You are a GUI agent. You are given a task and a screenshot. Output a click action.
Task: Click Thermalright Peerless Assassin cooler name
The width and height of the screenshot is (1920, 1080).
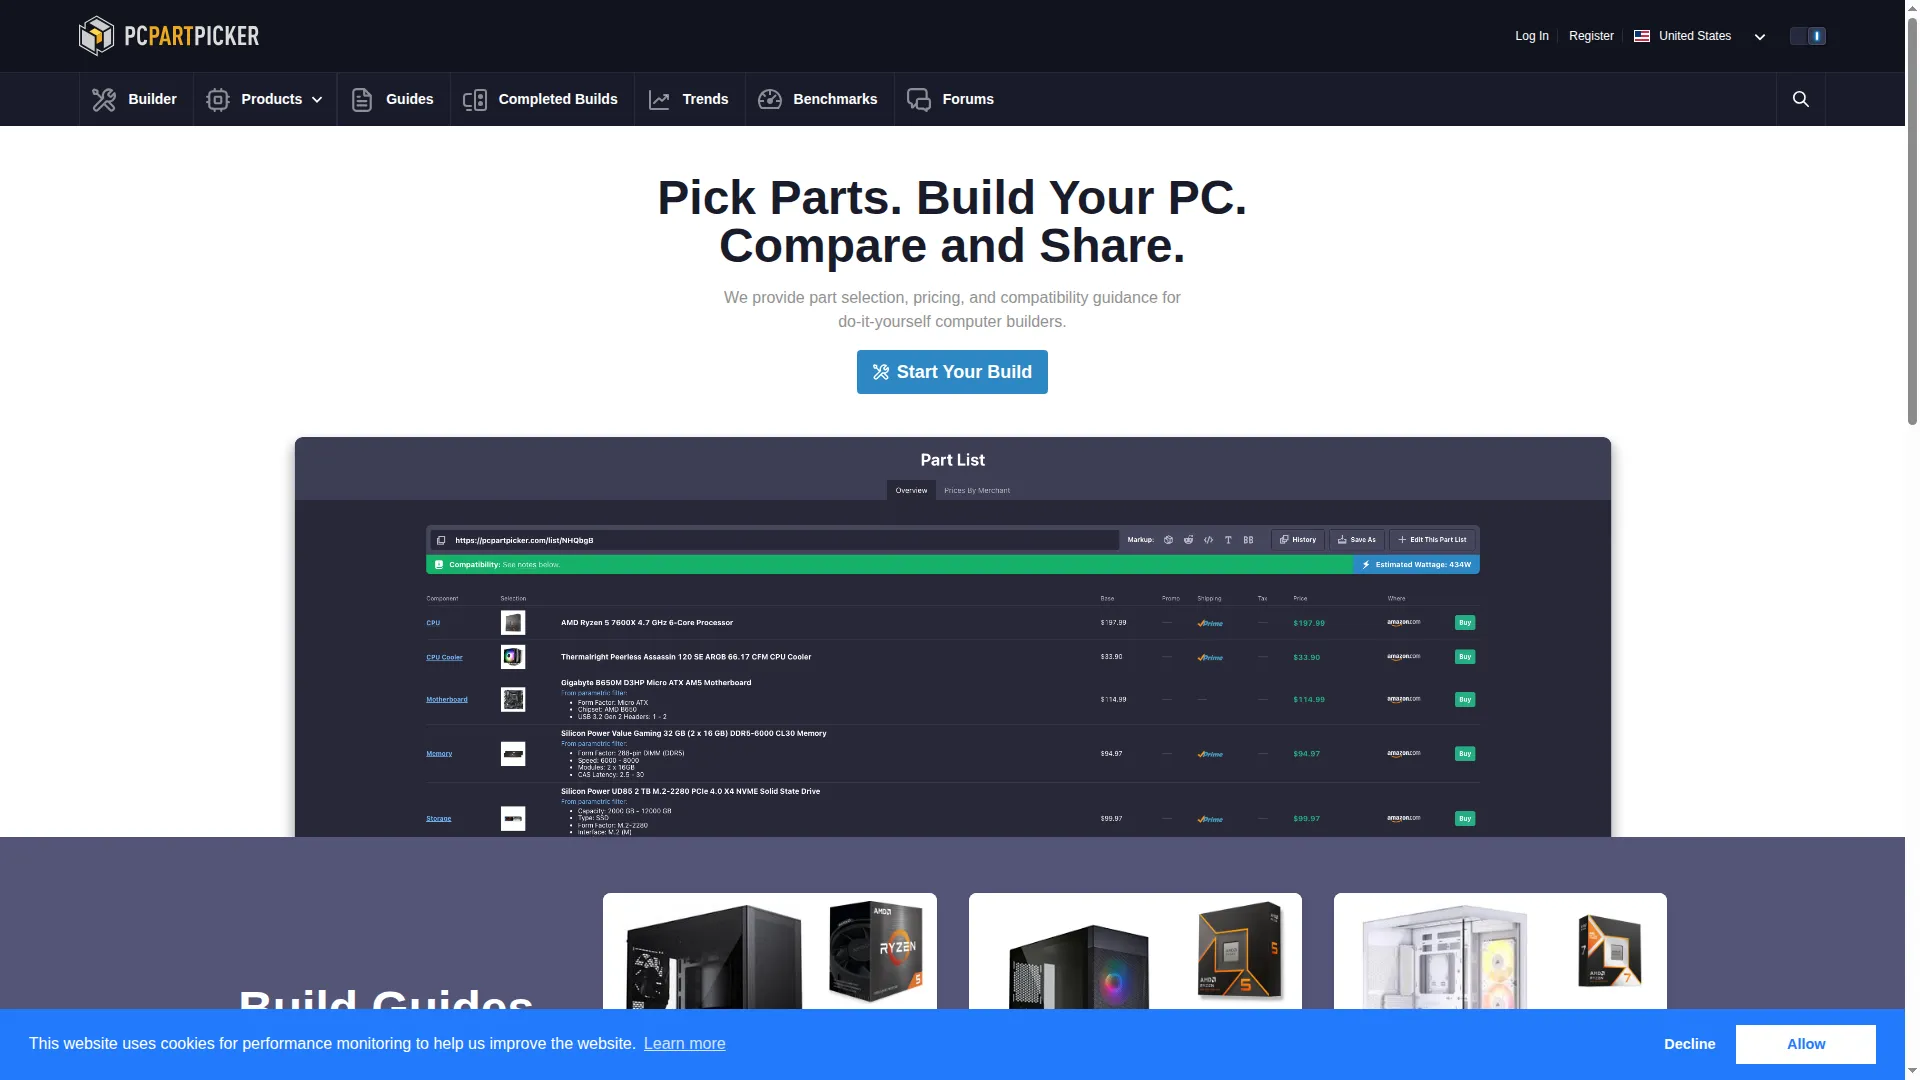pyautogui.click(x=686, y=657)
